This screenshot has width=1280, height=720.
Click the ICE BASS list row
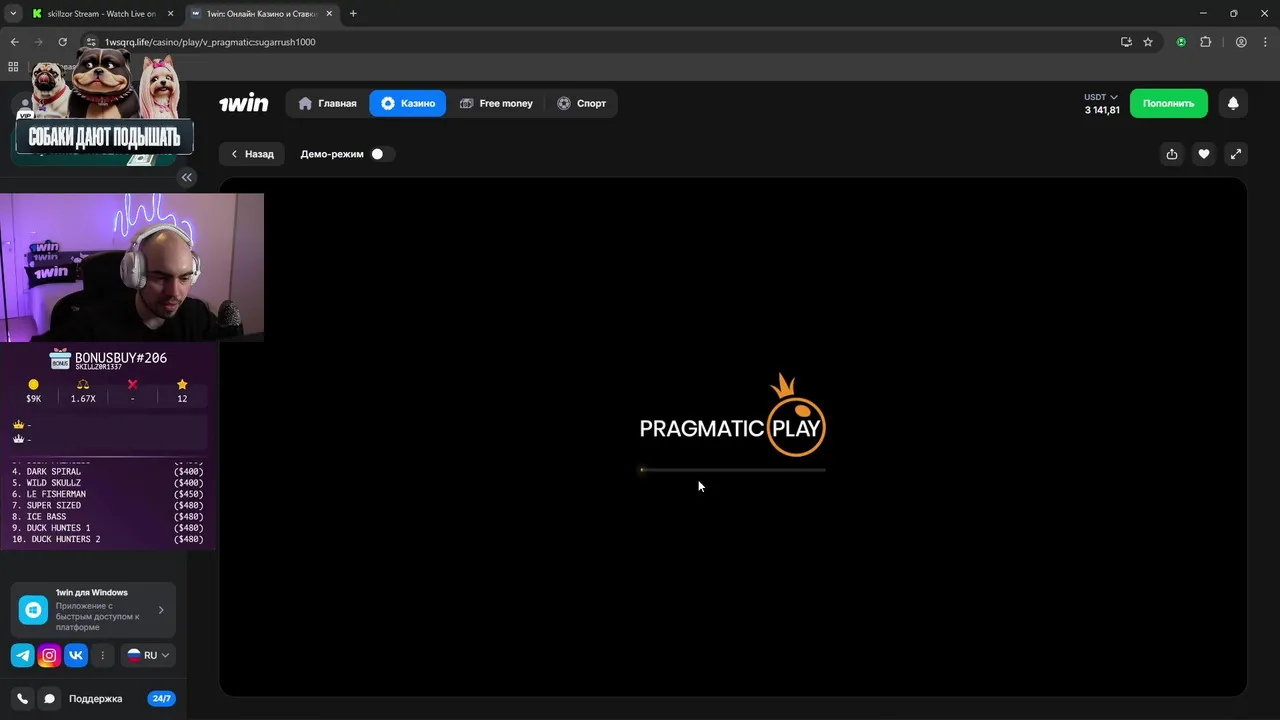coord(108,517)
